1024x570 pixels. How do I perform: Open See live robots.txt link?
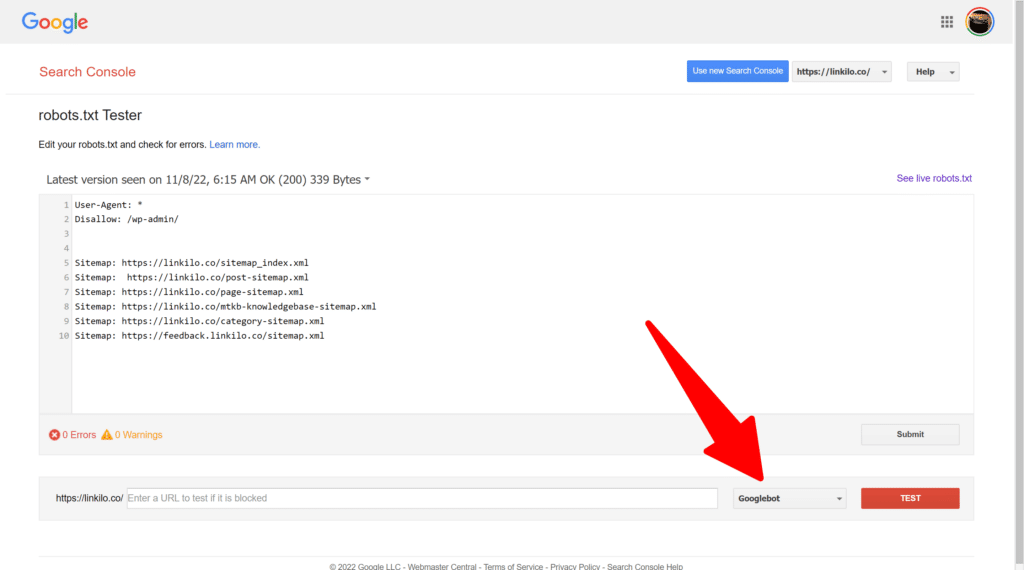tap(934, 178)
